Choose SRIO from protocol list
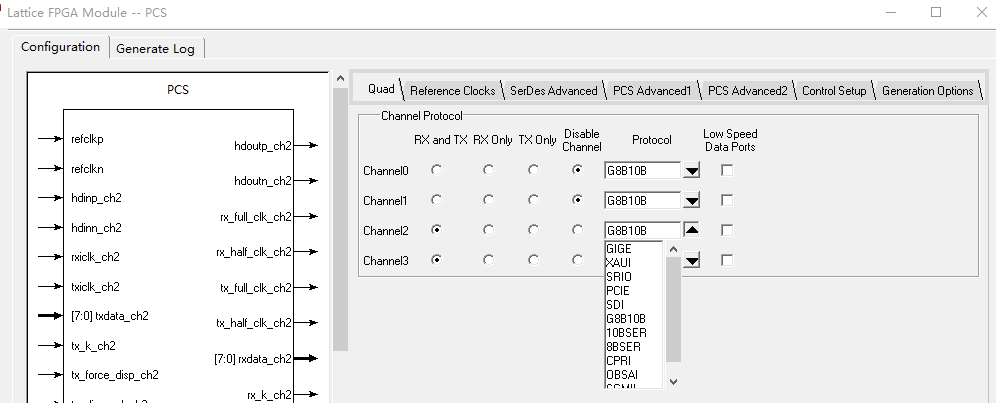This screenshot has width=996, height=403. [x=634, y=277]
